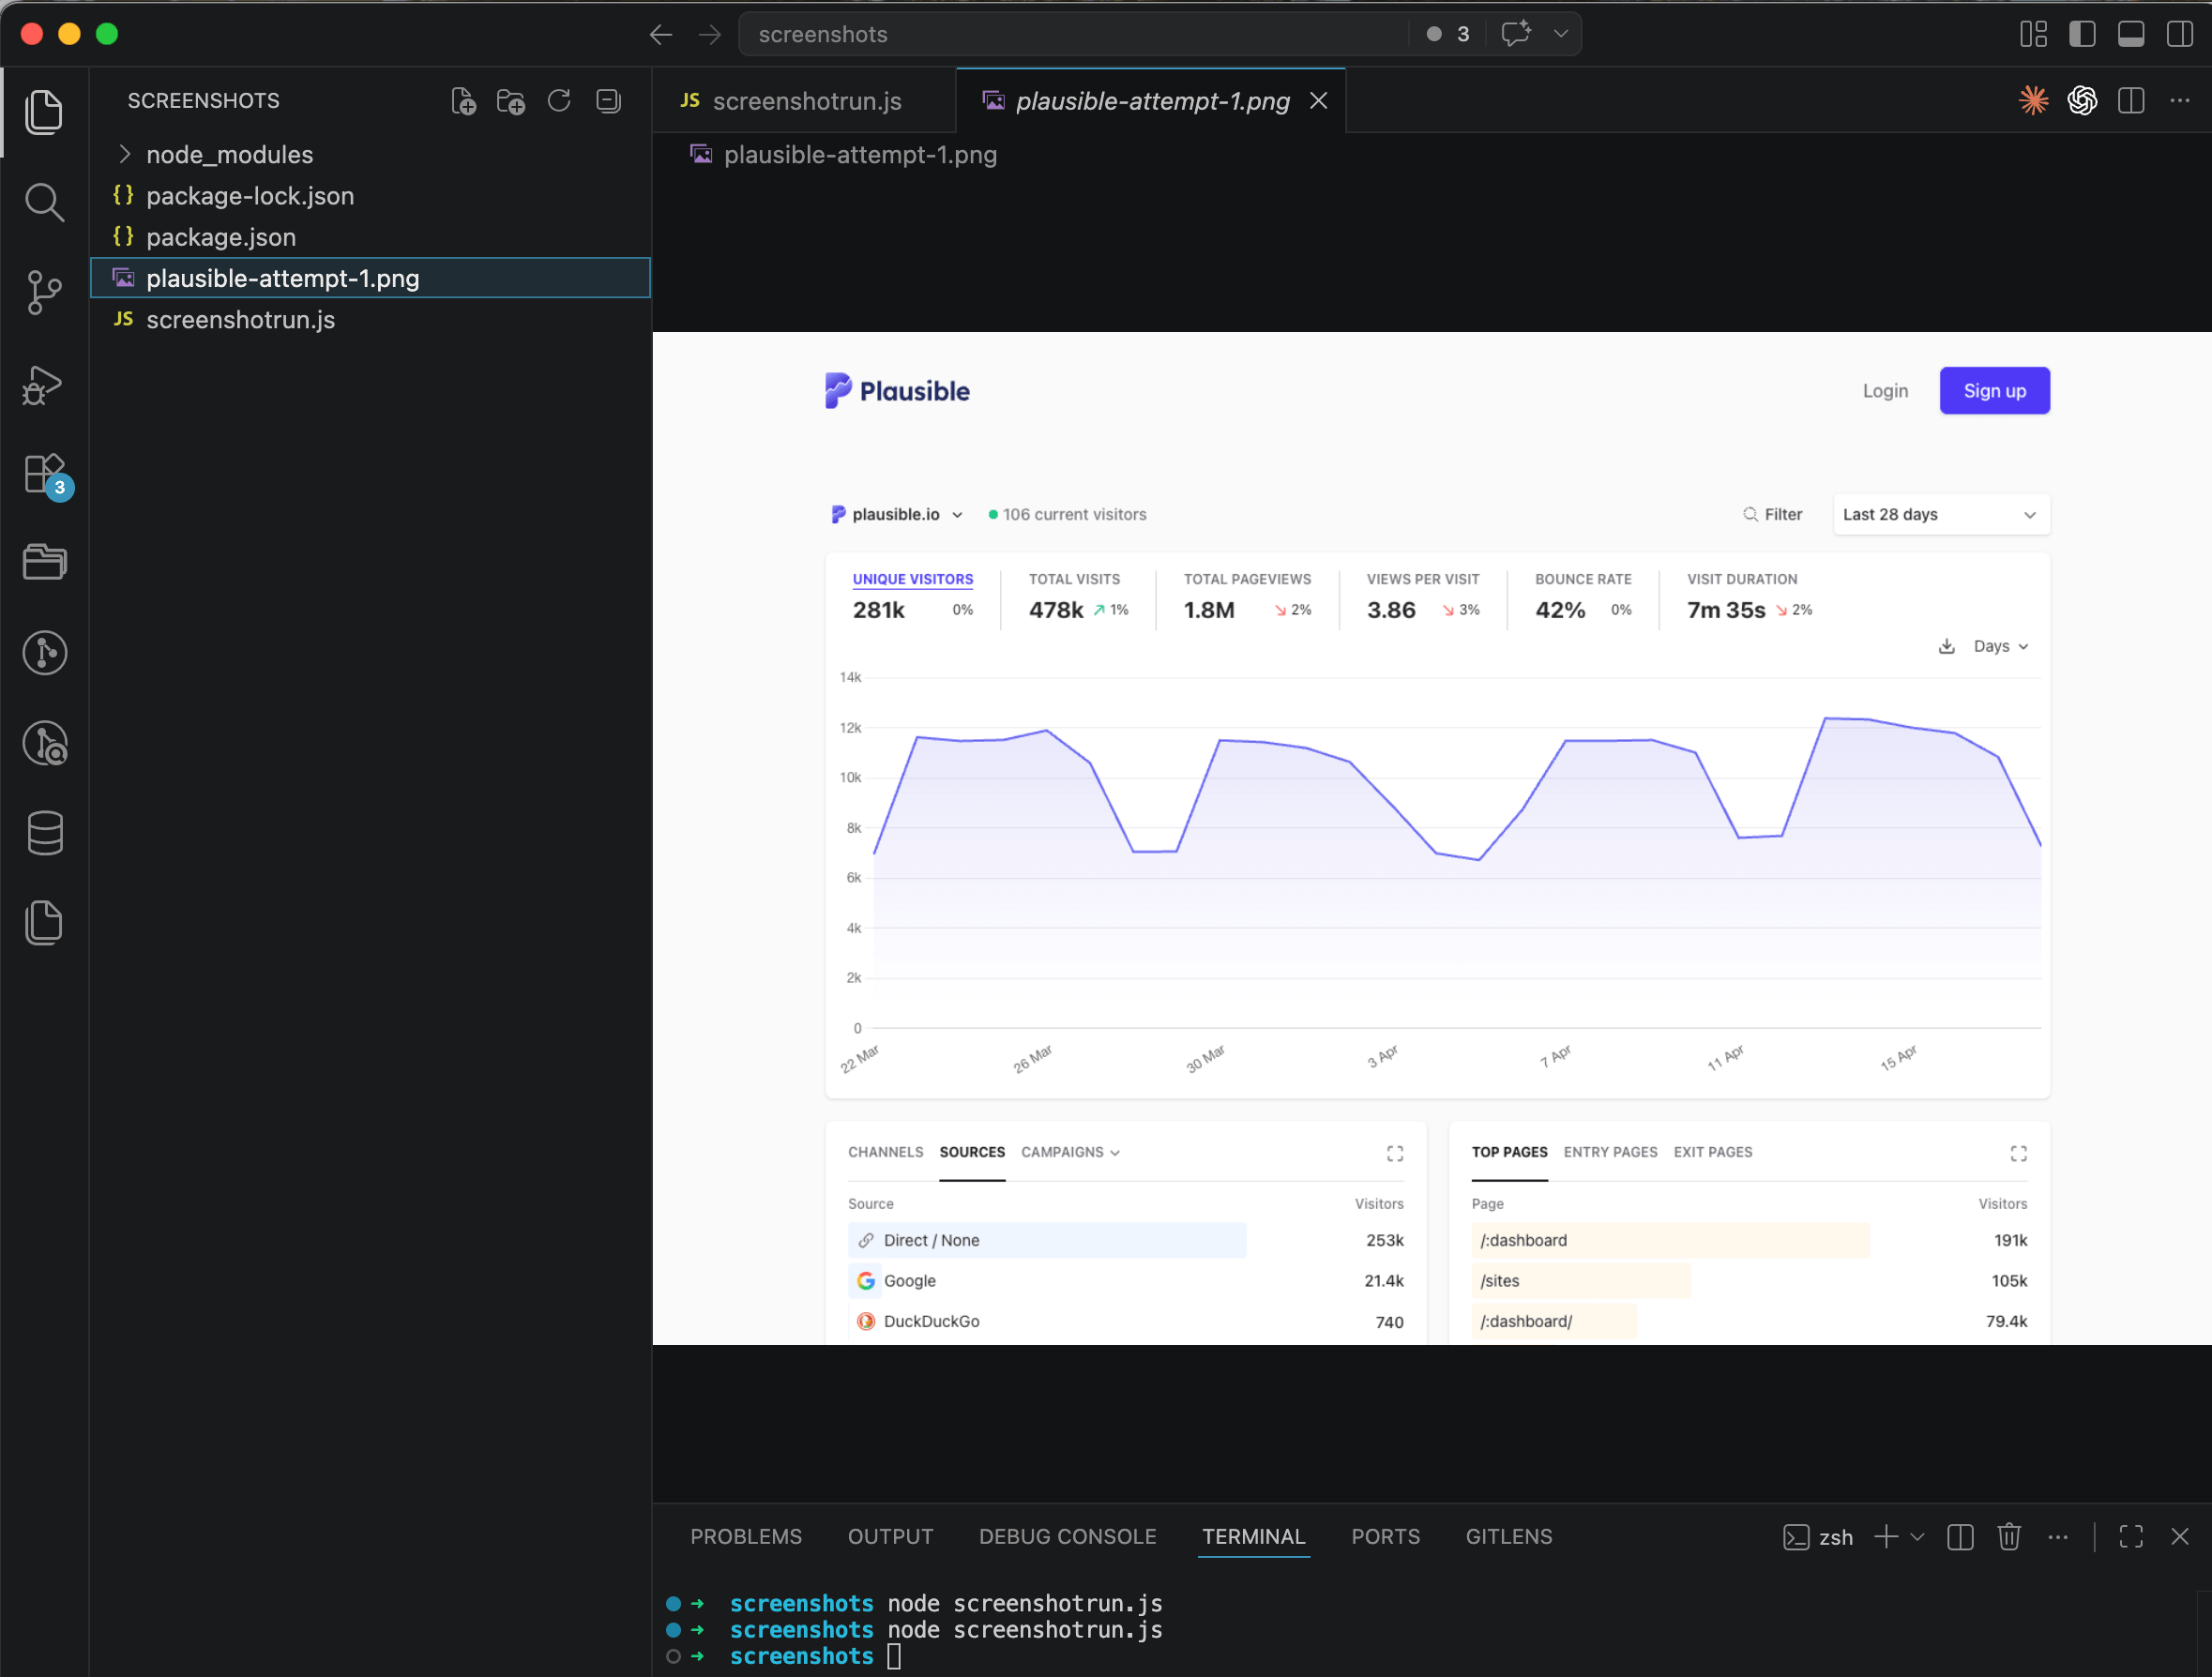The image size is (2212, 1677).
Task: Switch to the screenshotrun.js tab
Action: (806, 100)
